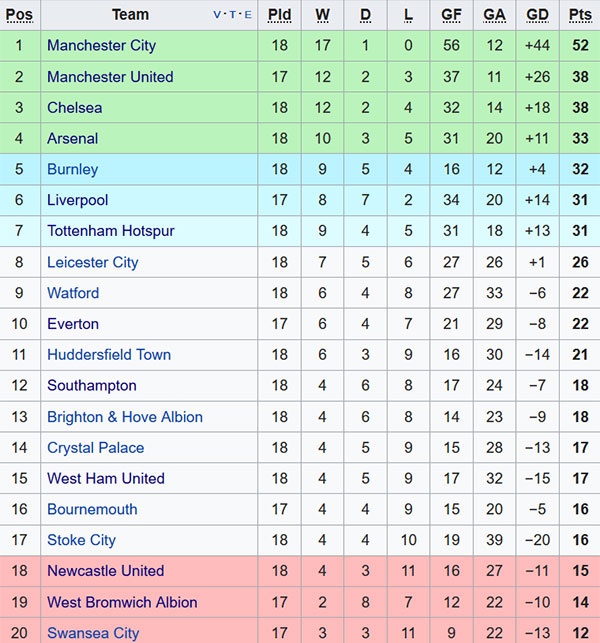The height and width of the screenshot is (643, 600).
Task: Click the V (view template) link
Action: (219, 16)
